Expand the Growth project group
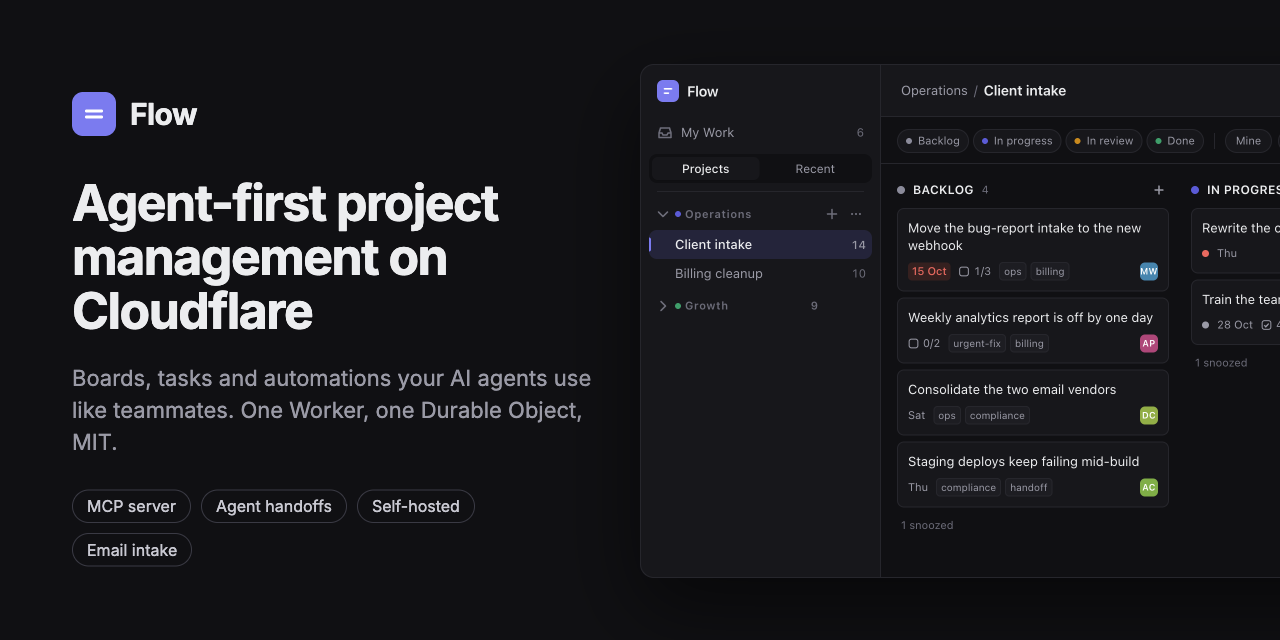 662,306
